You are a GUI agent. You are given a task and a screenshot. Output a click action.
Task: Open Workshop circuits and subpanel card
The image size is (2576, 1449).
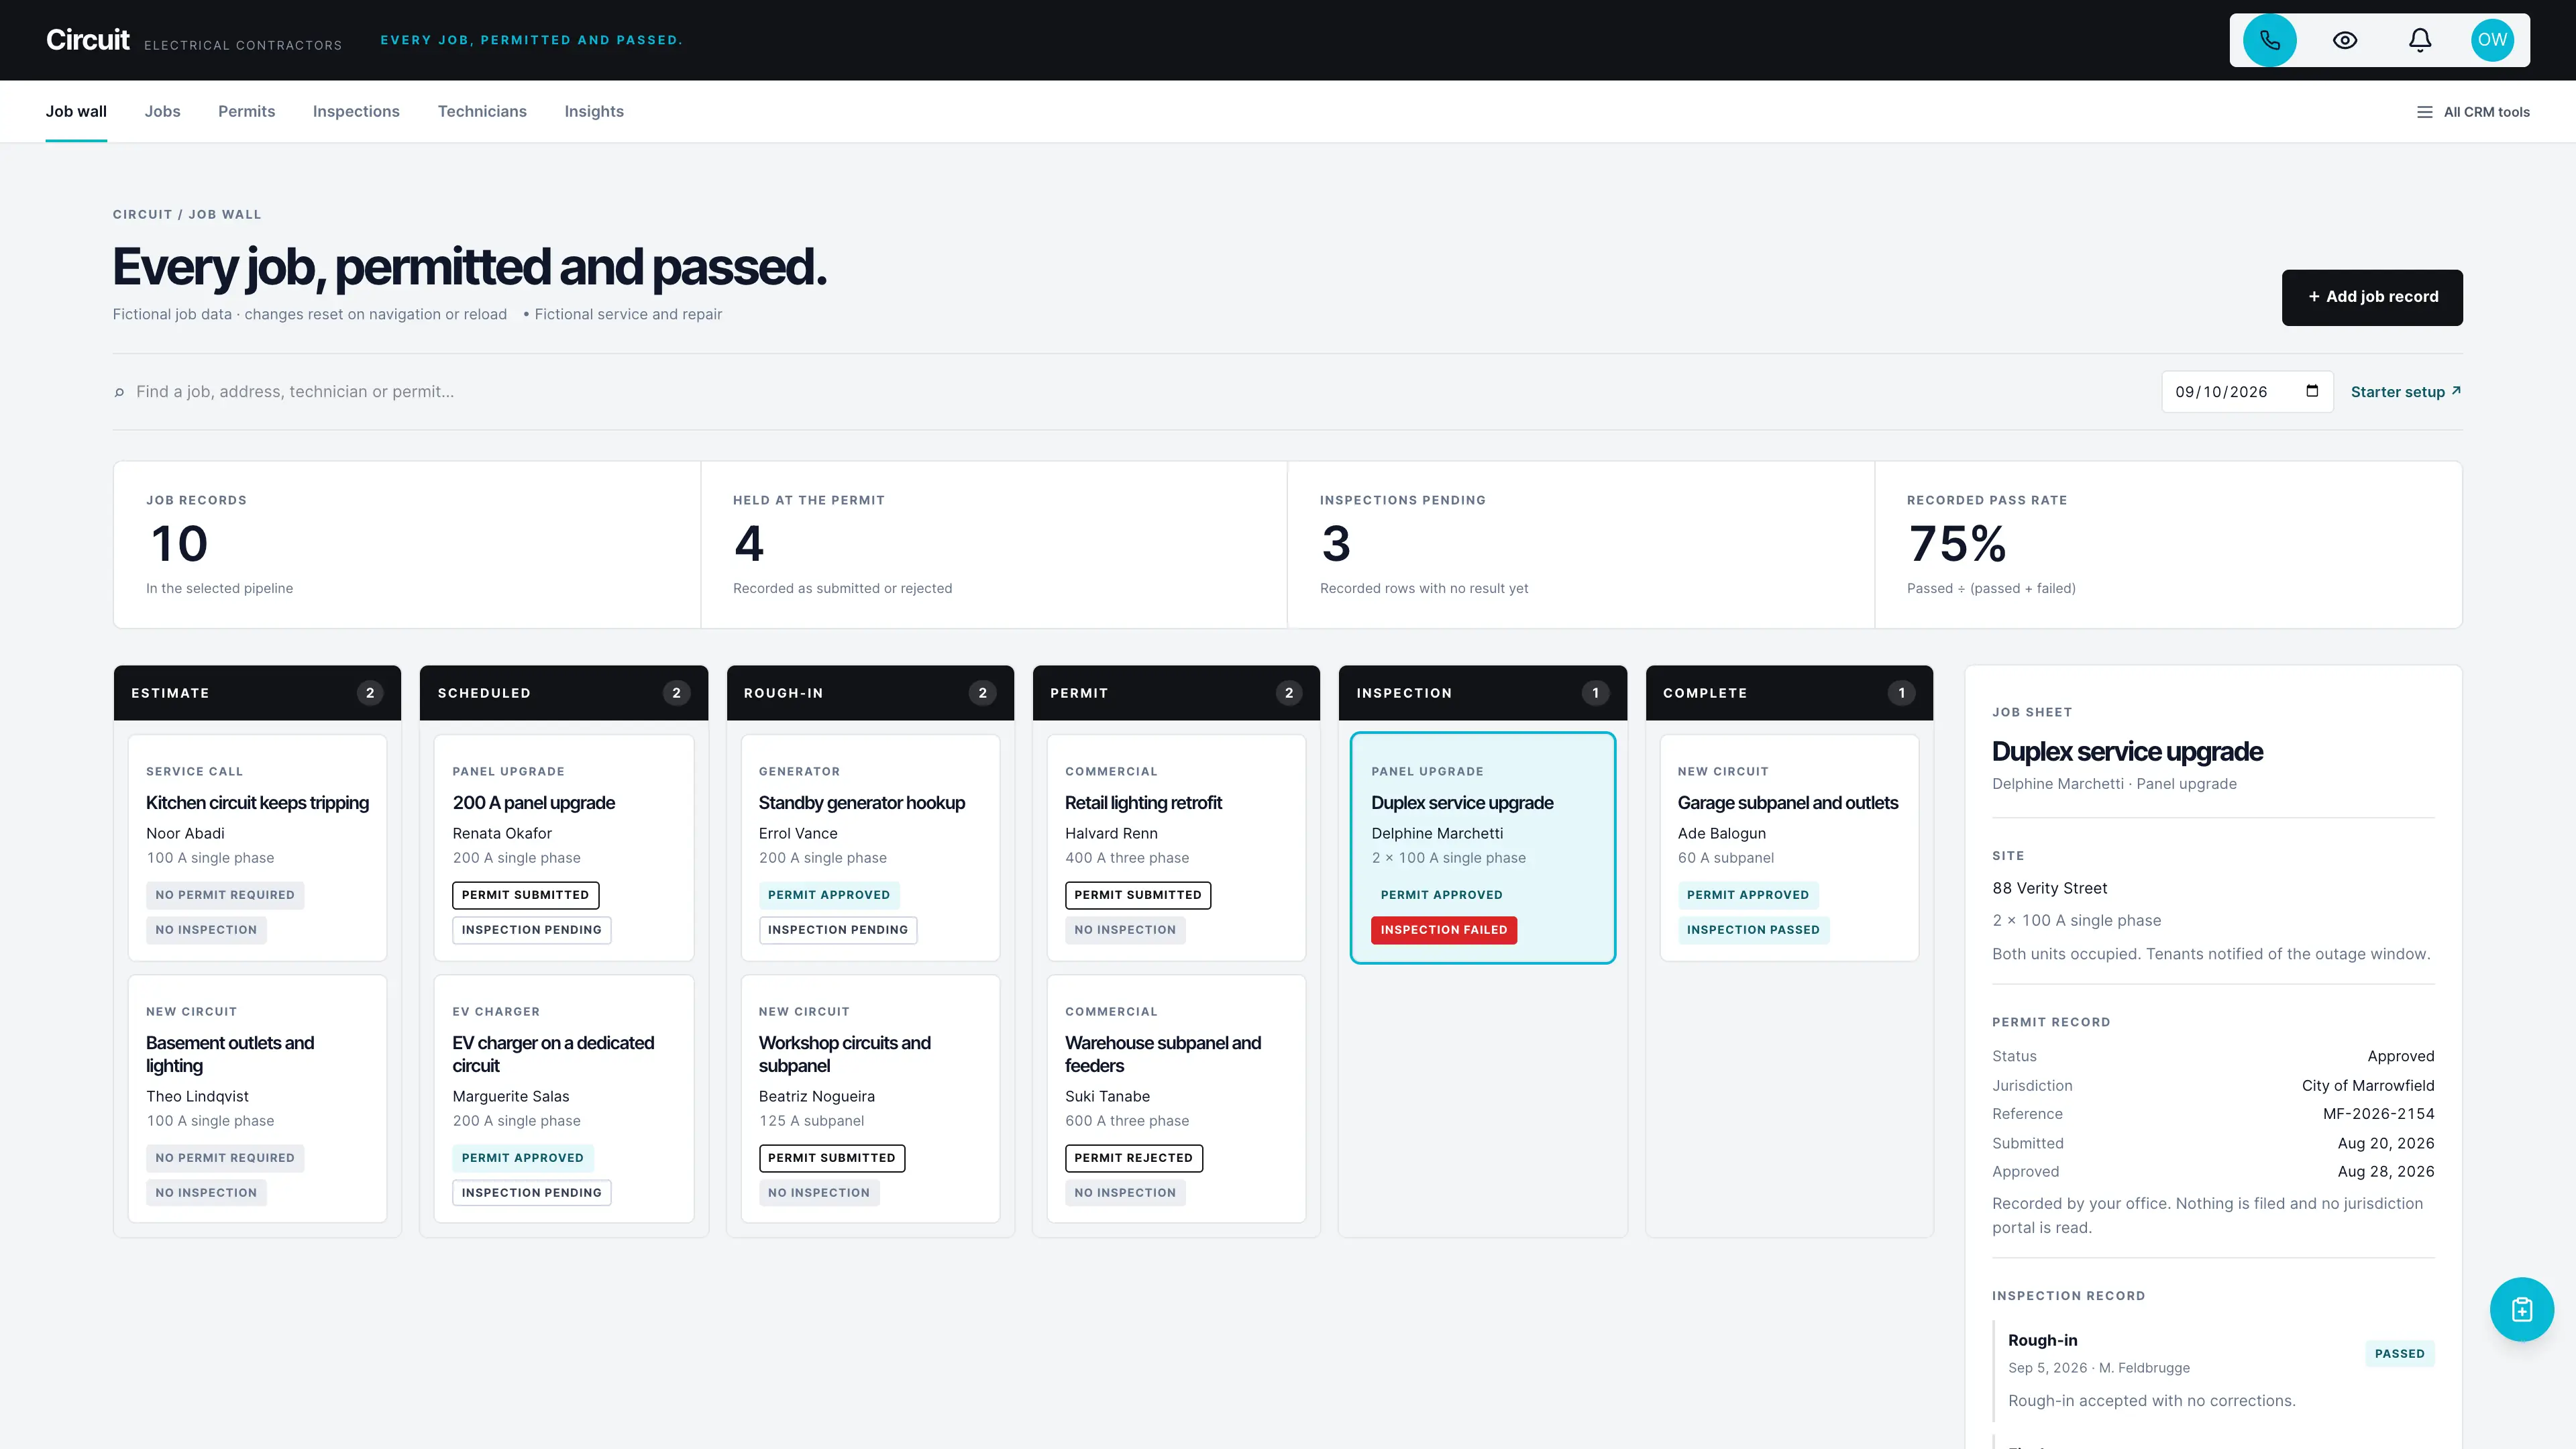coord(870,1099)
